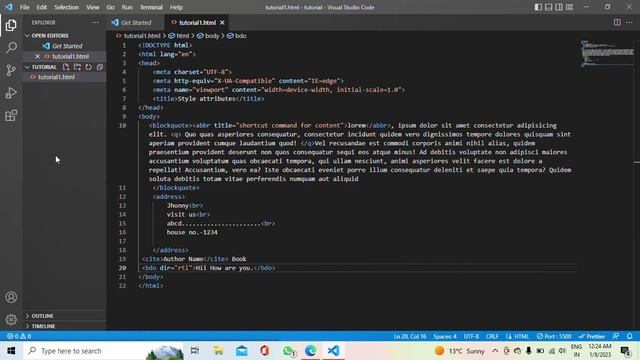Open the Source Control view

[11, 70]
